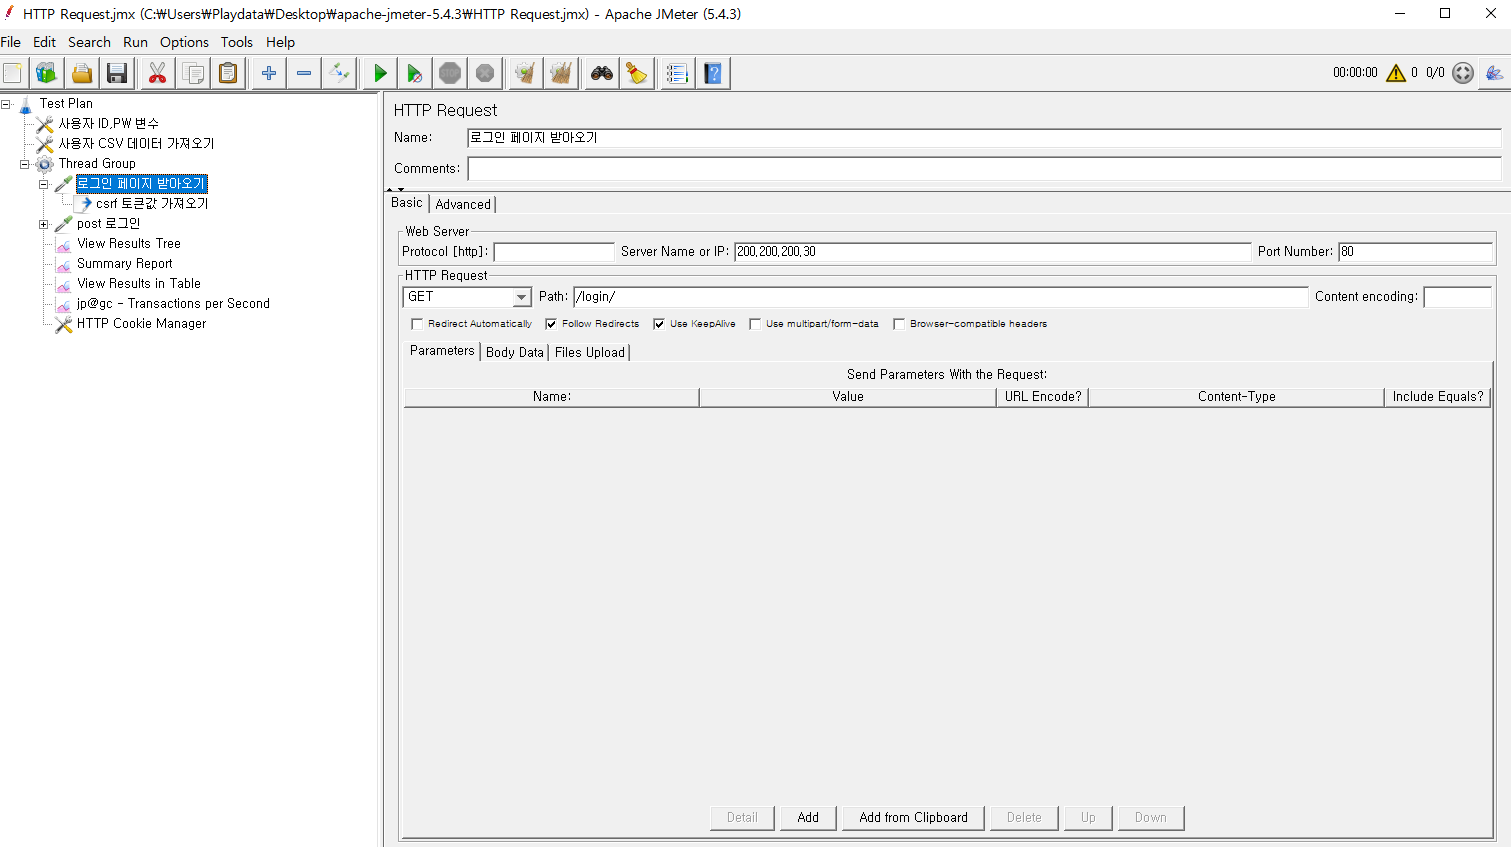Switch to the Advanced tab

[463, 204]
